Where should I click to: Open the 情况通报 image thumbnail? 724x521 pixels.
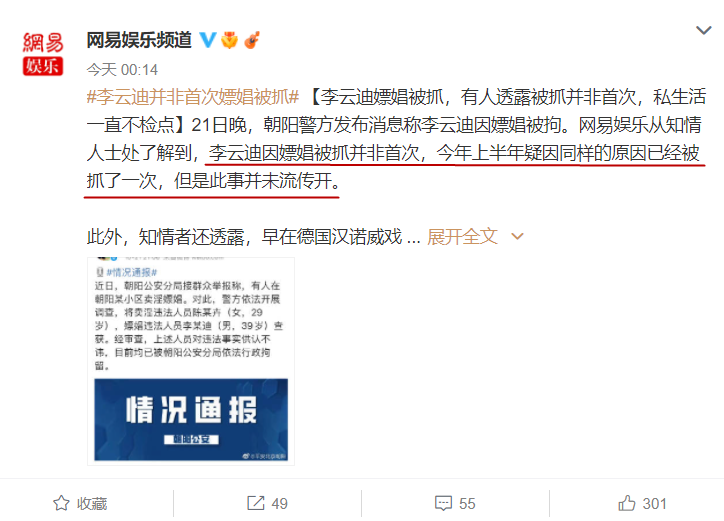[x=191, y=361]
